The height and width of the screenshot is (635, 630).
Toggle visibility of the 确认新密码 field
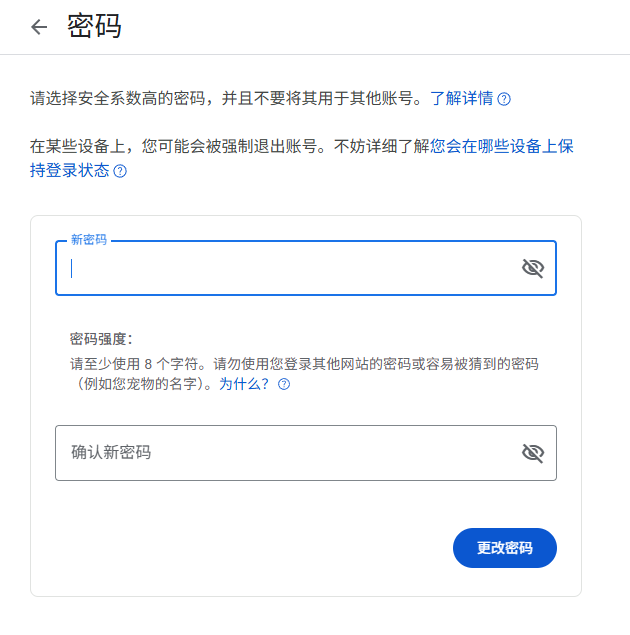click(532, 453)
